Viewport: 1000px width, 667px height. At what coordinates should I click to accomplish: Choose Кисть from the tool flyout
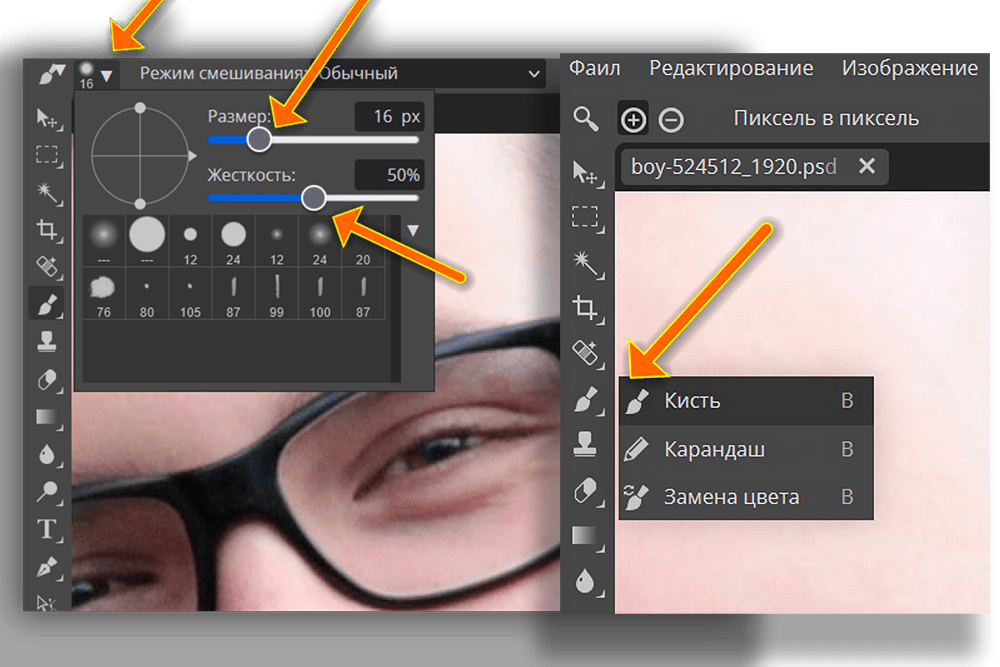click(746, 400)
